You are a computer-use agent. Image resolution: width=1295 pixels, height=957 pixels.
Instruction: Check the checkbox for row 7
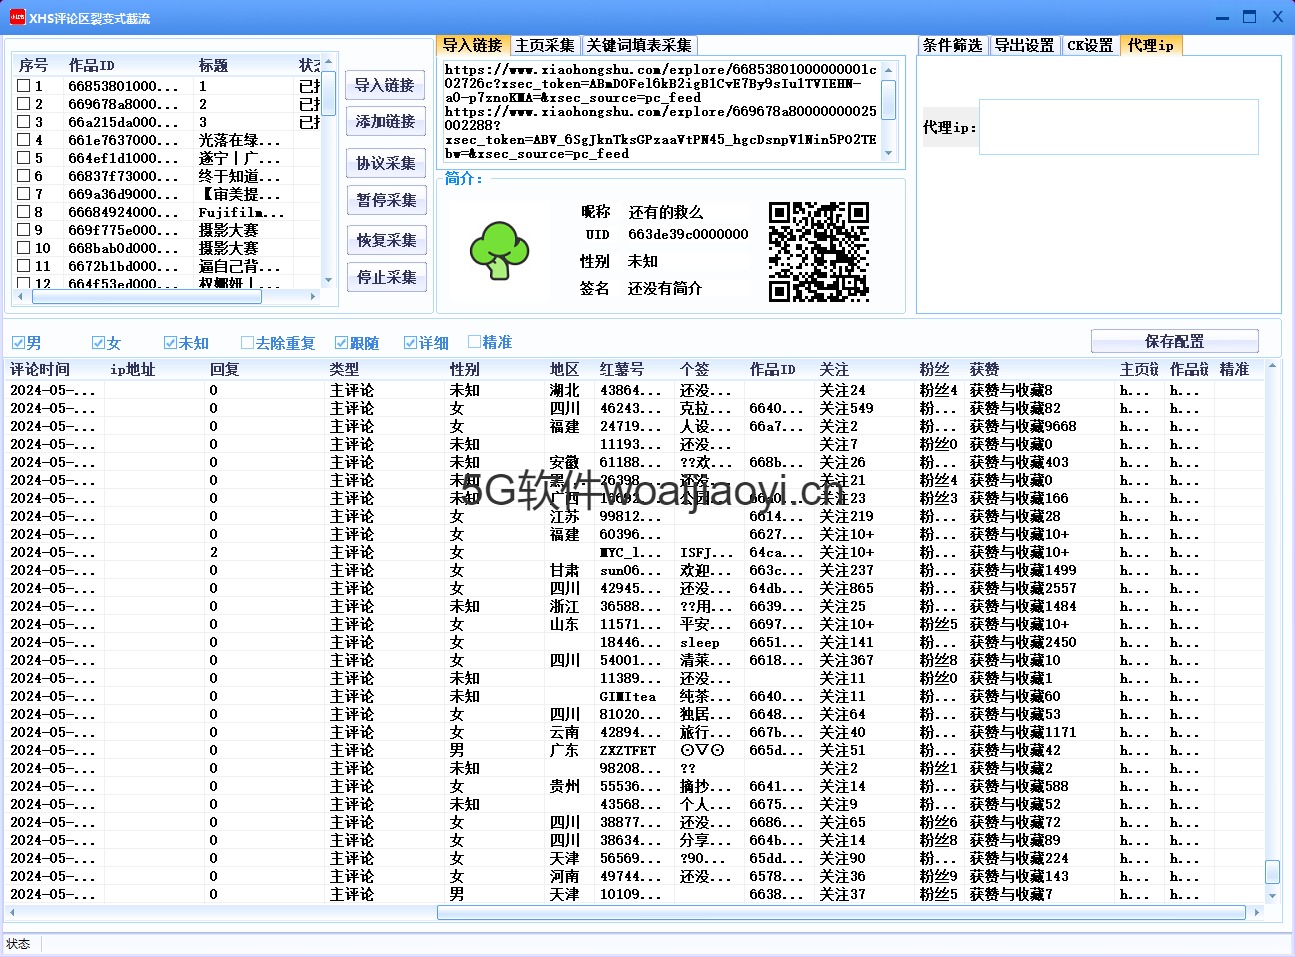tap(24, 194)
